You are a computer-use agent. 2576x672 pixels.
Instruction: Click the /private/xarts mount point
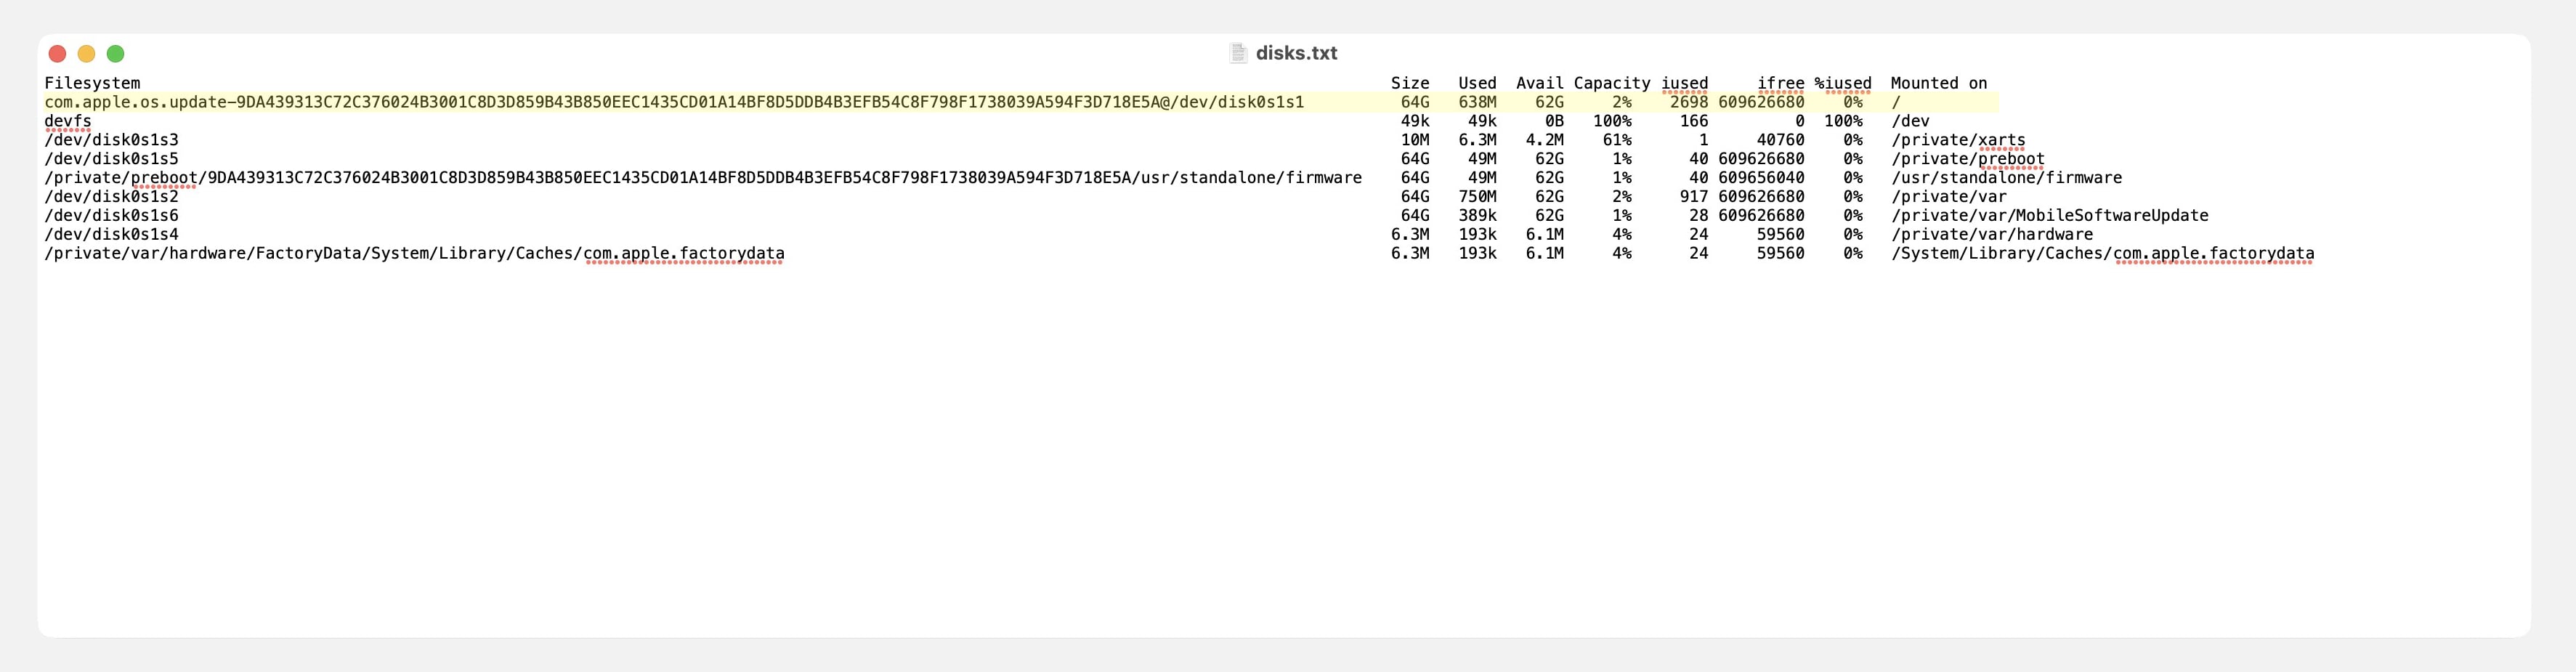click(1957, 140)
